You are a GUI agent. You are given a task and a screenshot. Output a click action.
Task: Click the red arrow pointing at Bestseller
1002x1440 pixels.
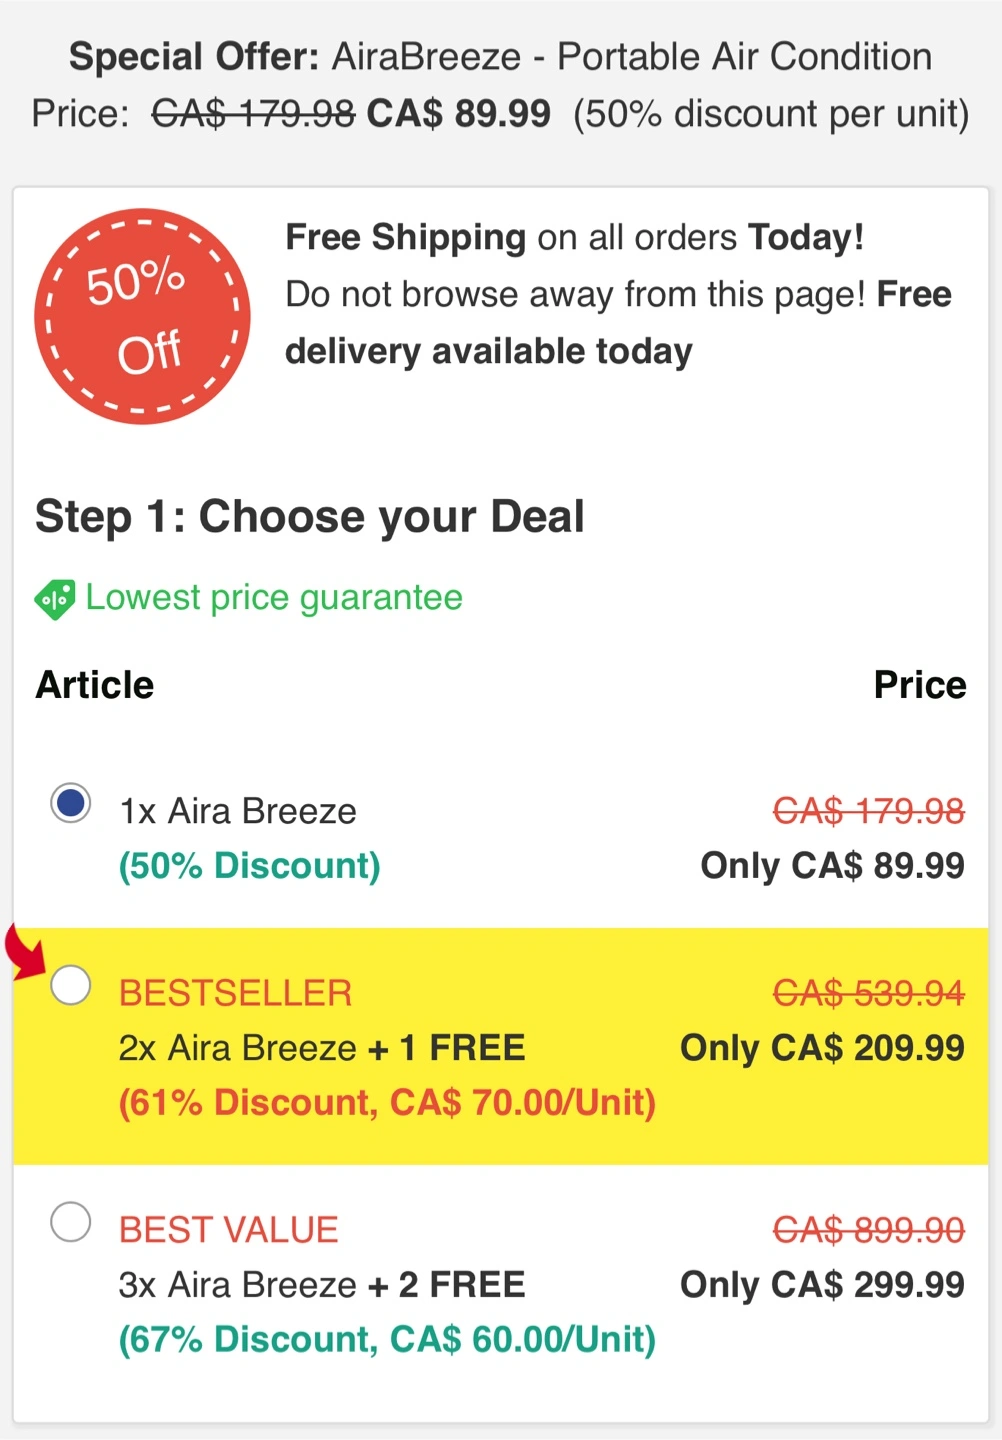point(27,952)
